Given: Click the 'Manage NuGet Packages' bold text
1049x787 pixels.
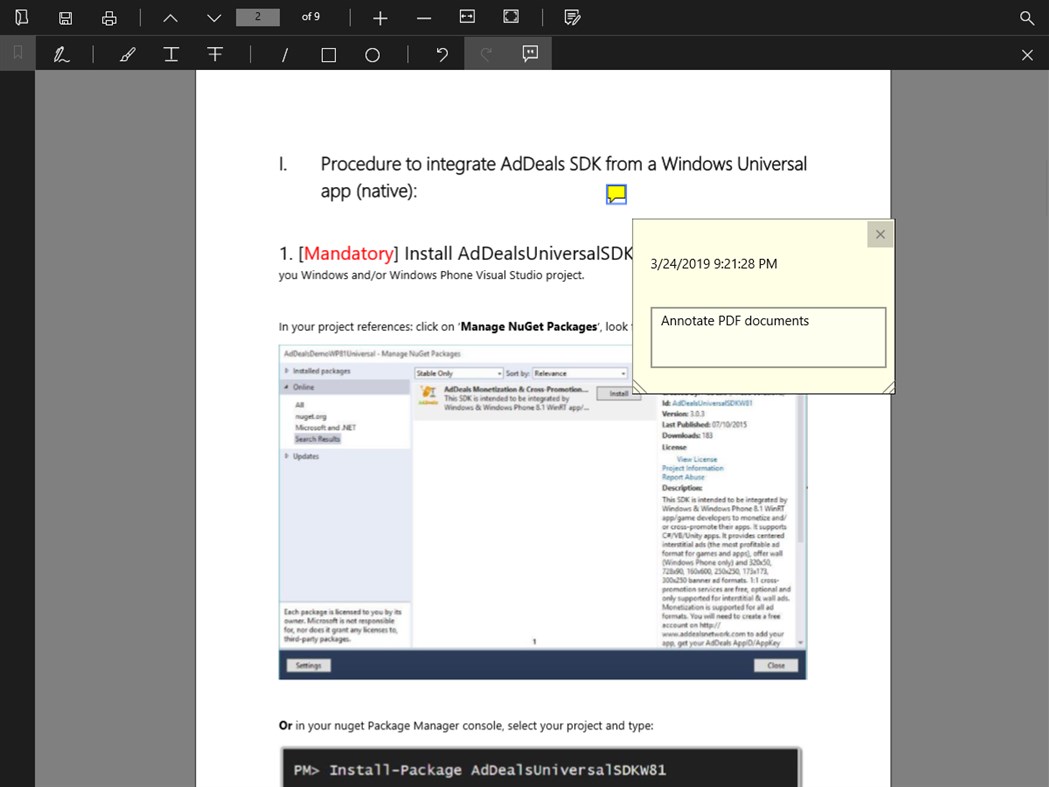Looking at the screenshot, I should point(529,327).
